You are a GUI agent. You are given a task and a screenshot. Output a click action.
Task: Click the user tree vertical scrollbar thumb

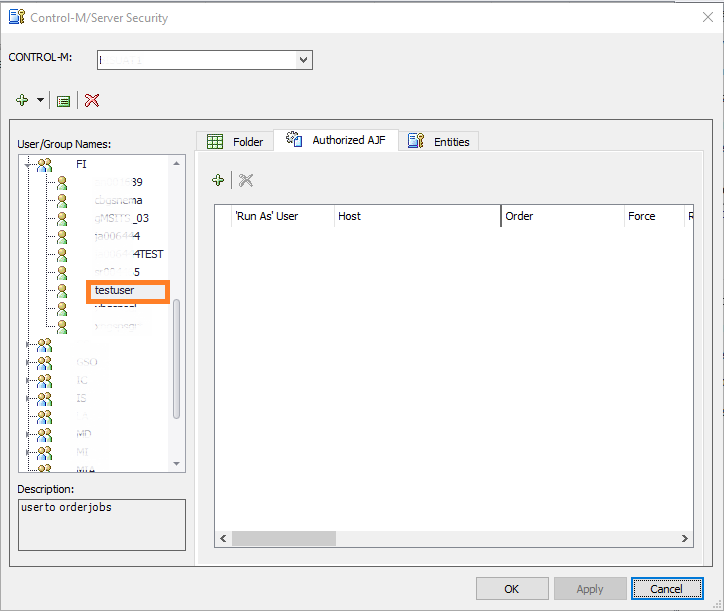[176, 359]
